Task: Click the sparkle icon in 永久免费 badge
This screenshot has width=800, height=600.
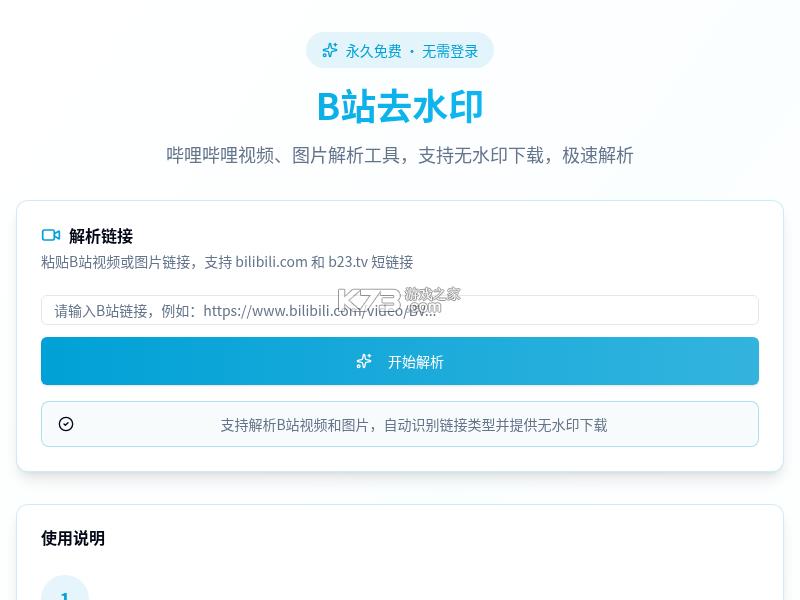Action: (330, 51)
